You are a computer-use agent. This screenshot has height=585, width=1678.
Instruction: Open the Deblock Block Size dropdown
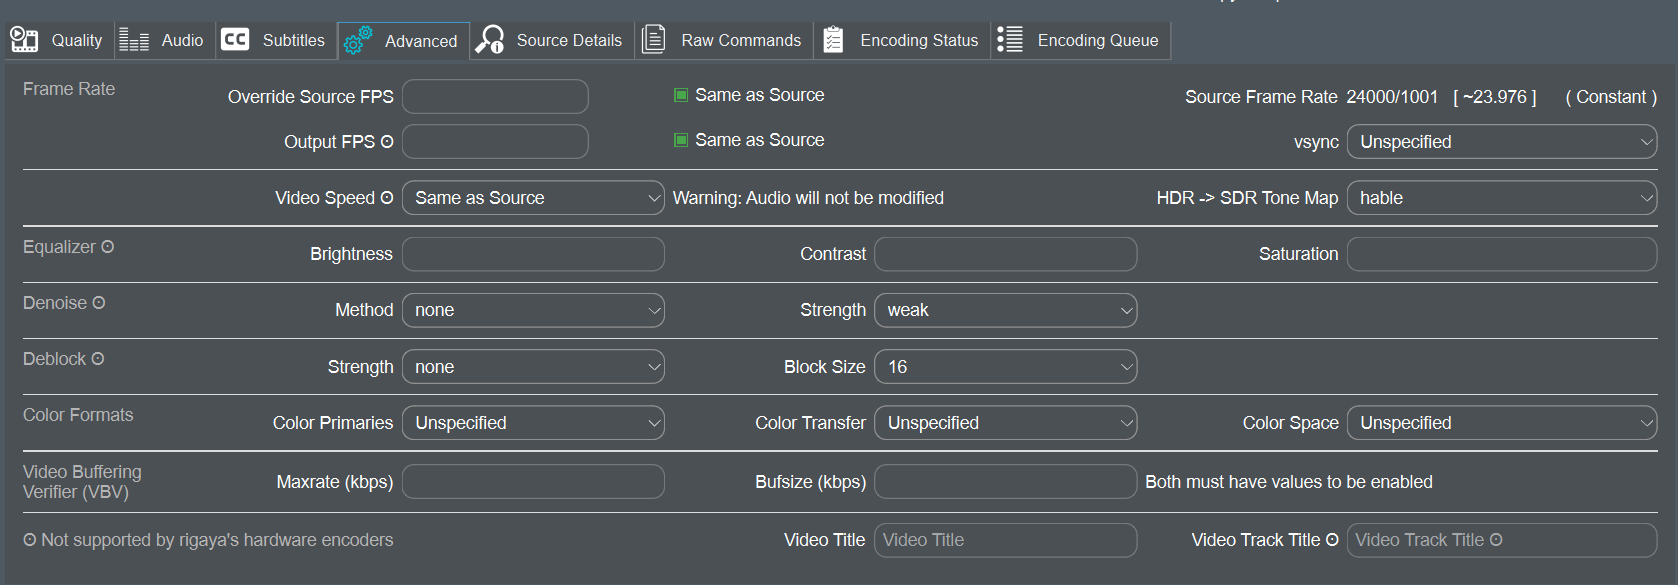coord(1005,367)
